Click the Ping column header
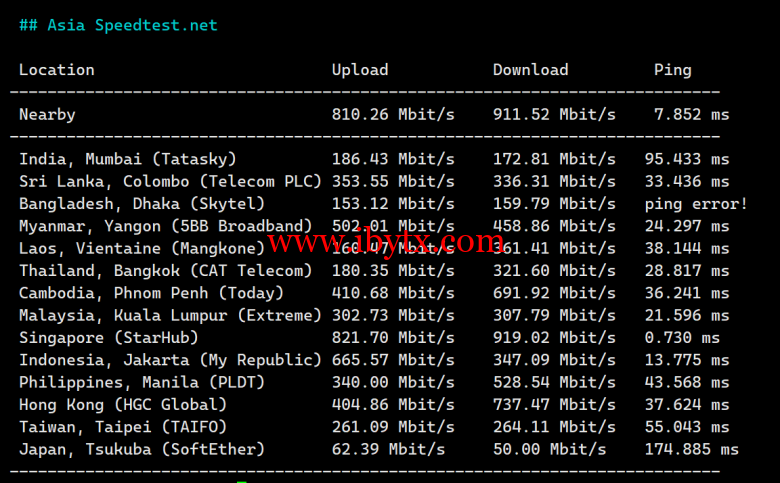Screen dimensions: 780x483 (x=672, y=70)
